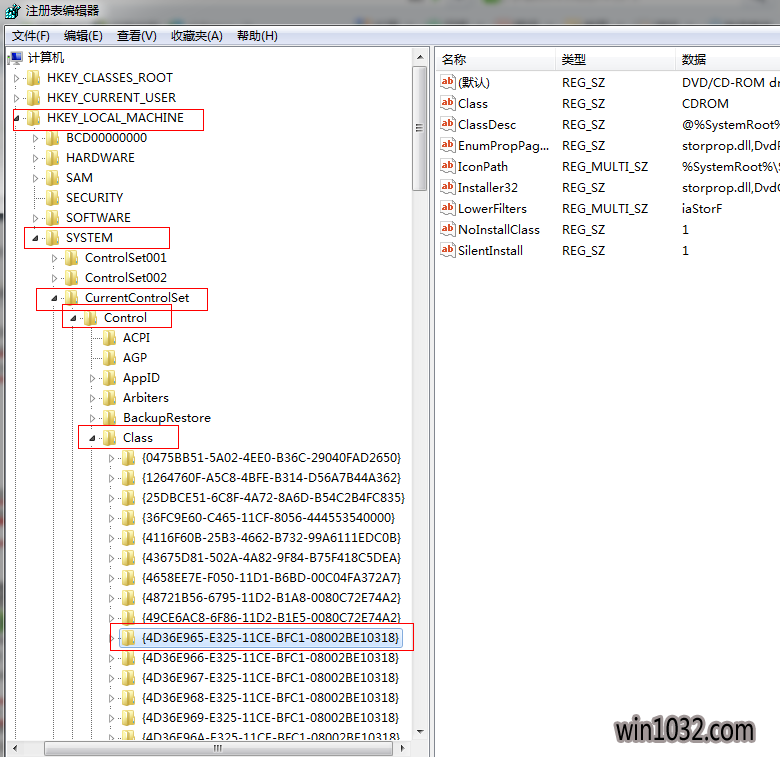The width and height of the screenshot is (780, 757).
Task: Select the NoInstallClass value icon
Action: coord(448,230)
